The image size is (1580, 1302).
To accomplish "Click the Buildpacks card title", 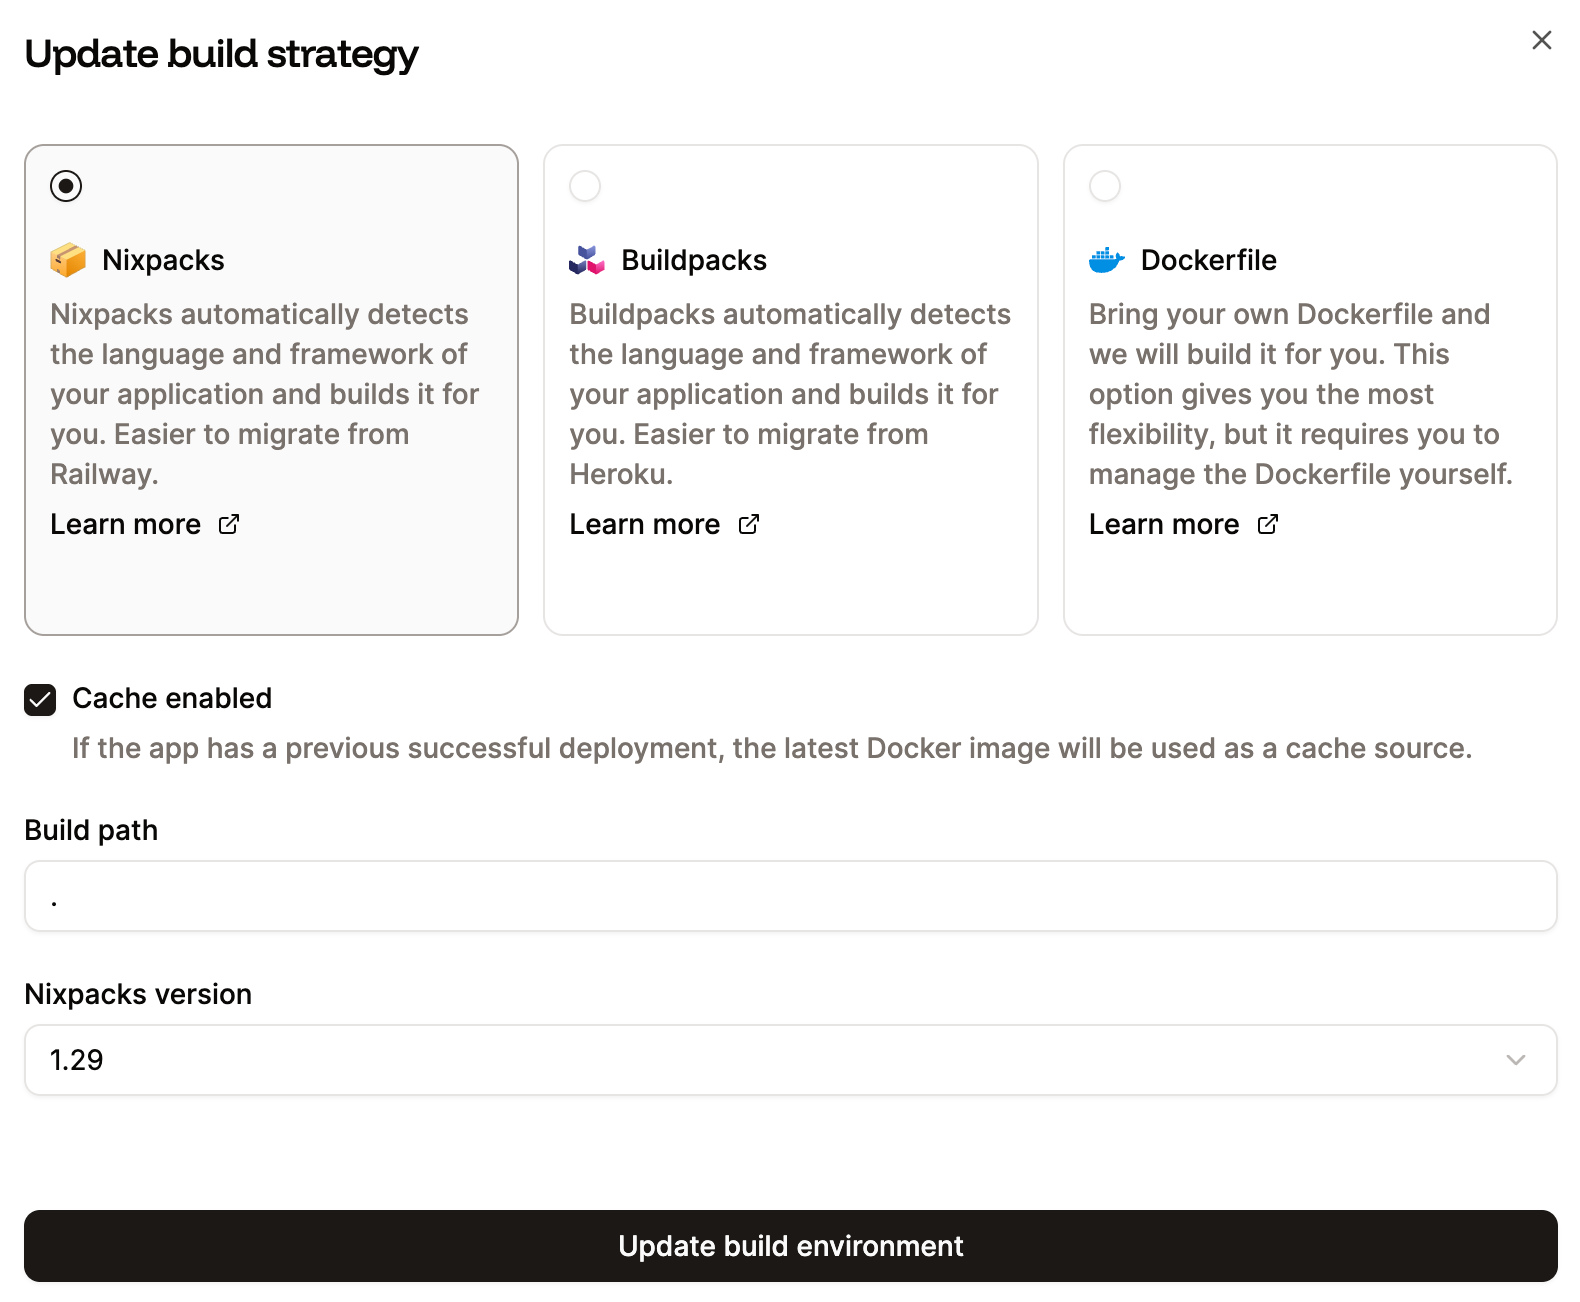I will coord(694,260).
